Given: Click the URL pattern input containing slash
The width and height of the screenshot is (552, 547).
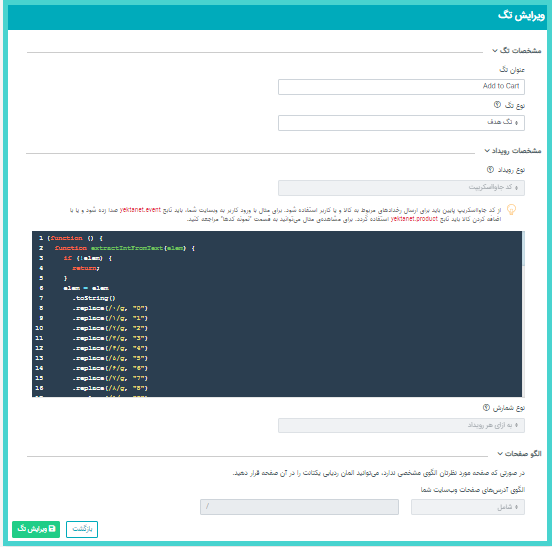Looking at the screenshot, I should pos(300,507).
